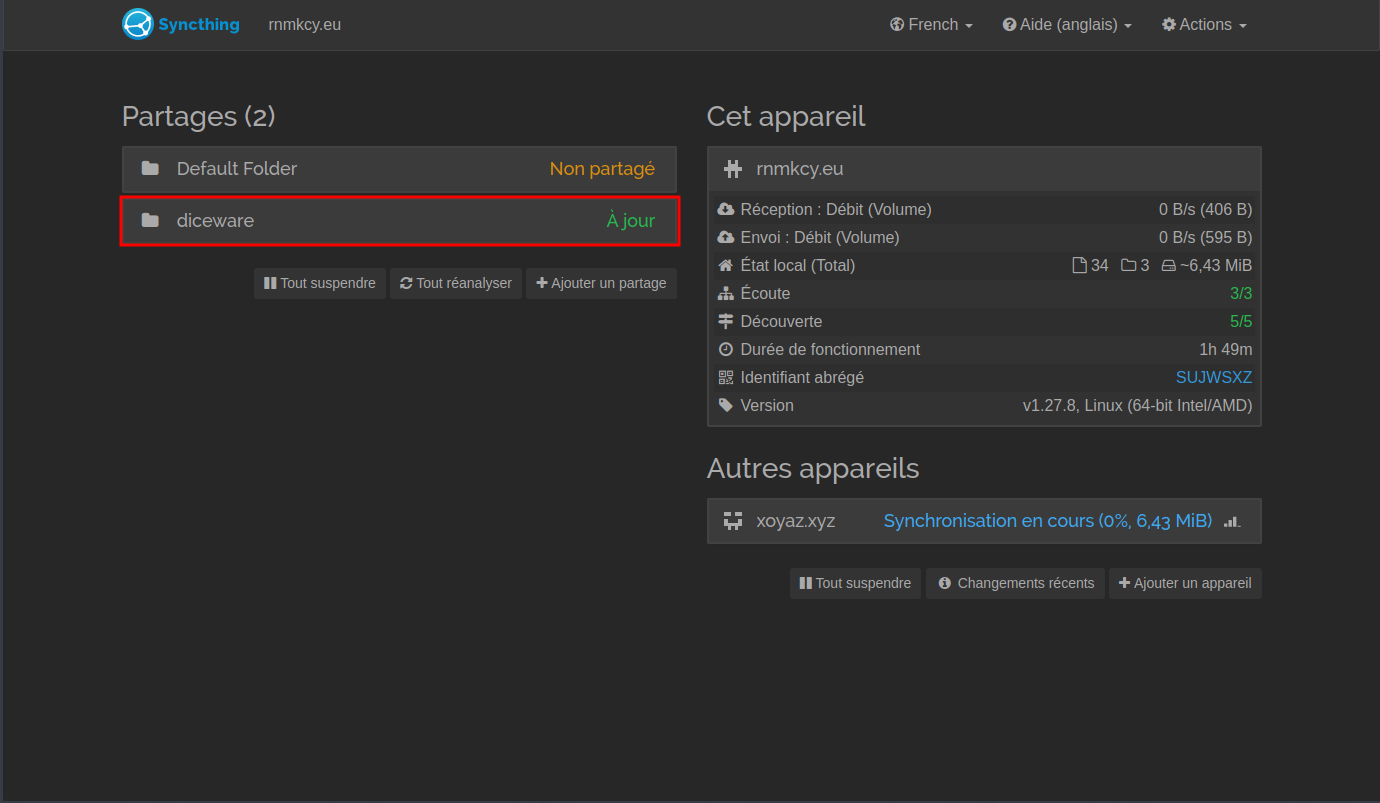Open the Aide (anglais) help dropdown
Viewport: 1380px width, 803px height.
point(1067,25)
